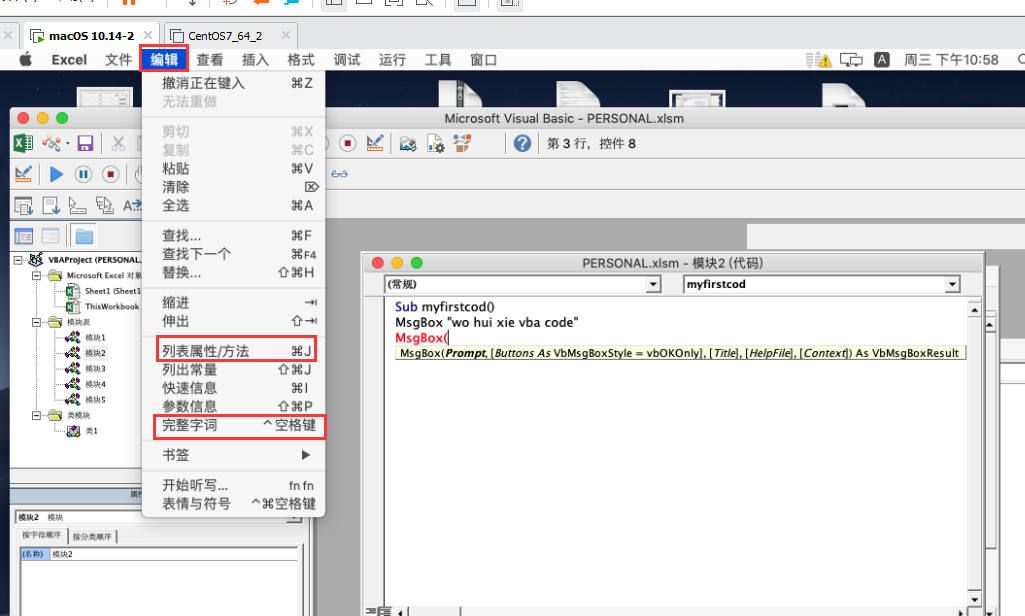Click the input method A icon in menu bar
This screenshot has width=1025, height=616.
[881, 60]
